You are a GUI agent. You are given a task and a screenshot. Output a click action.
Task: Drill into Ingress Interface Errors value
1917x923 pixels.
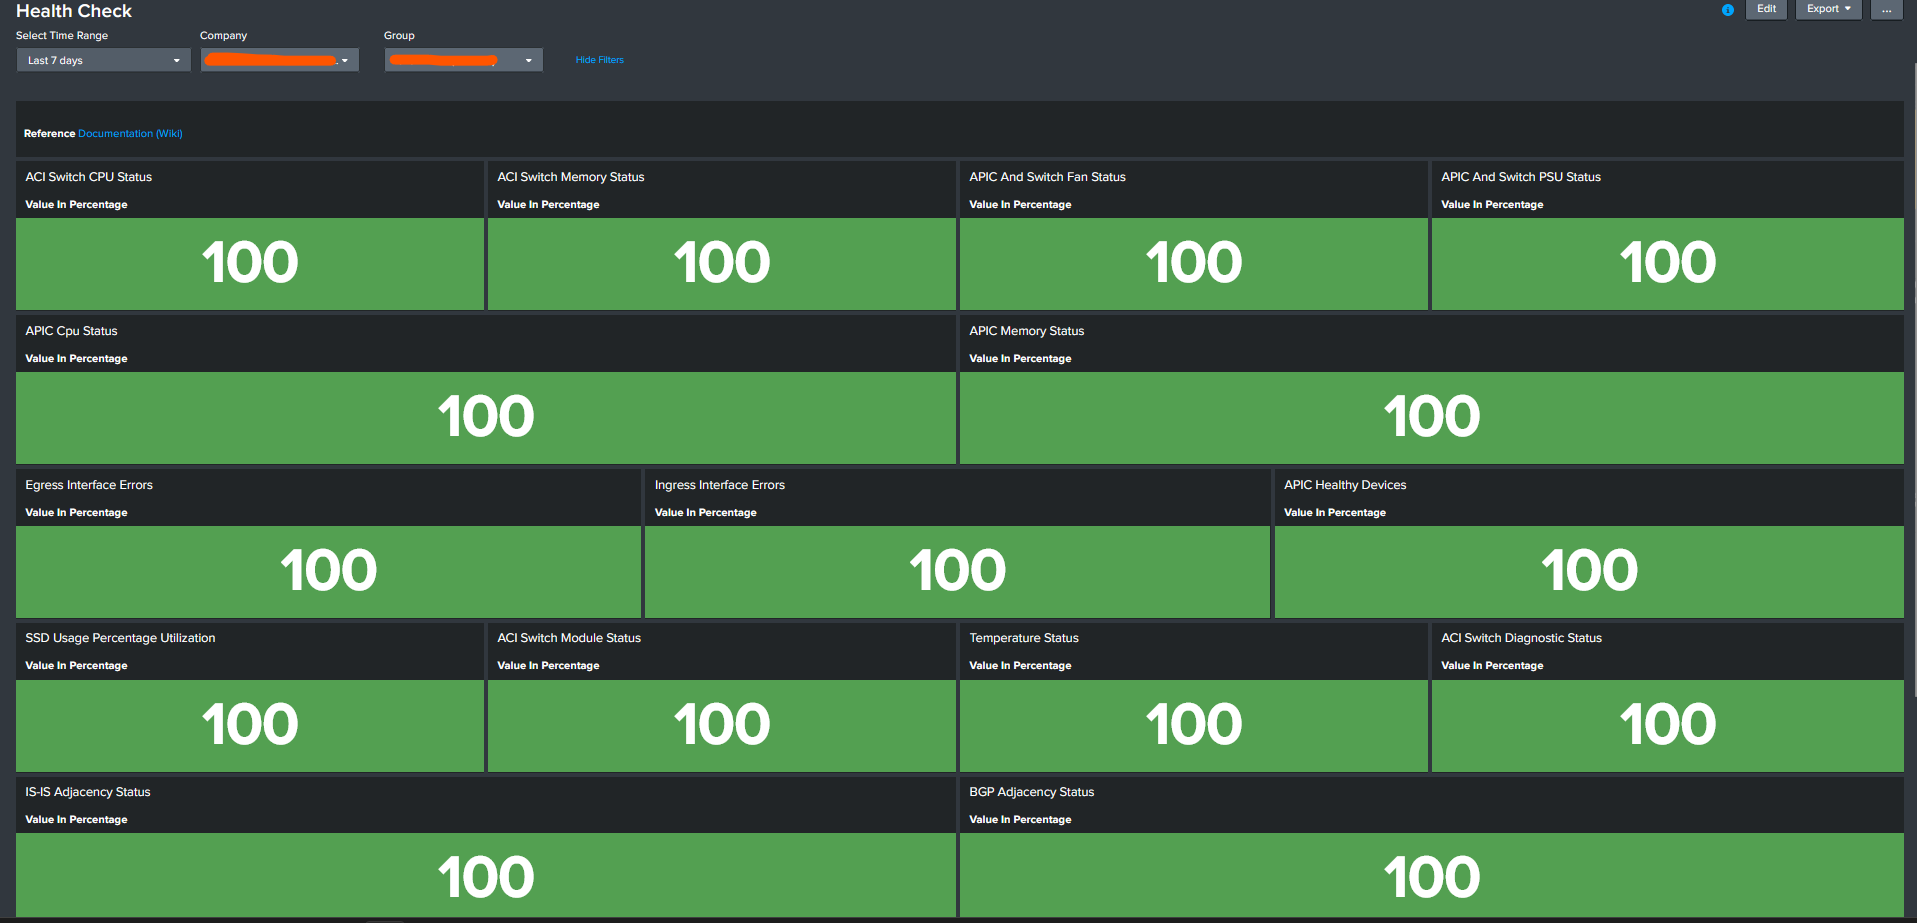(x=956, y=571)
